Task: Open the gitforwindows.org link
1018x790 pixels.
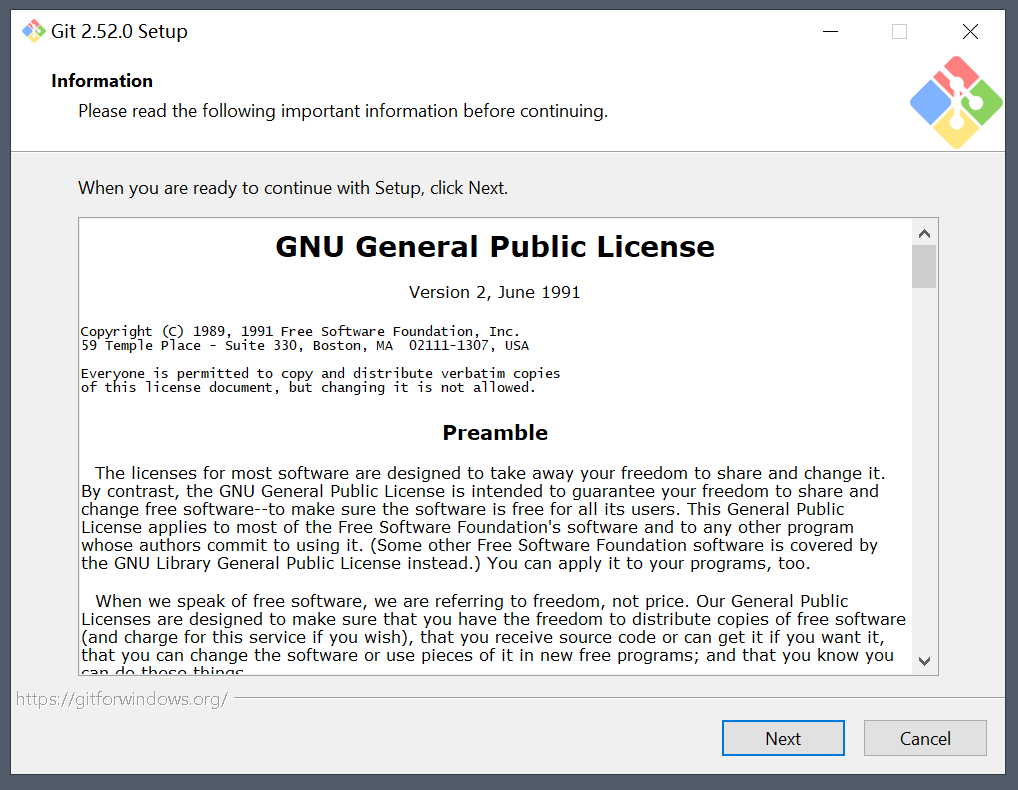Action: click(x=122, y=699)
